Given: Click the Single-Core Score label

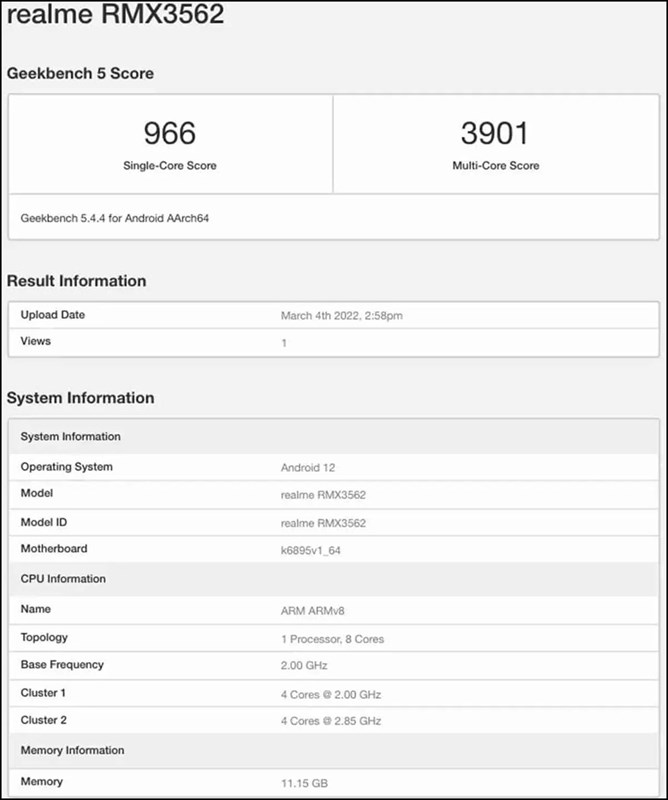Looking at the screenshot, I should pos(170,165).
